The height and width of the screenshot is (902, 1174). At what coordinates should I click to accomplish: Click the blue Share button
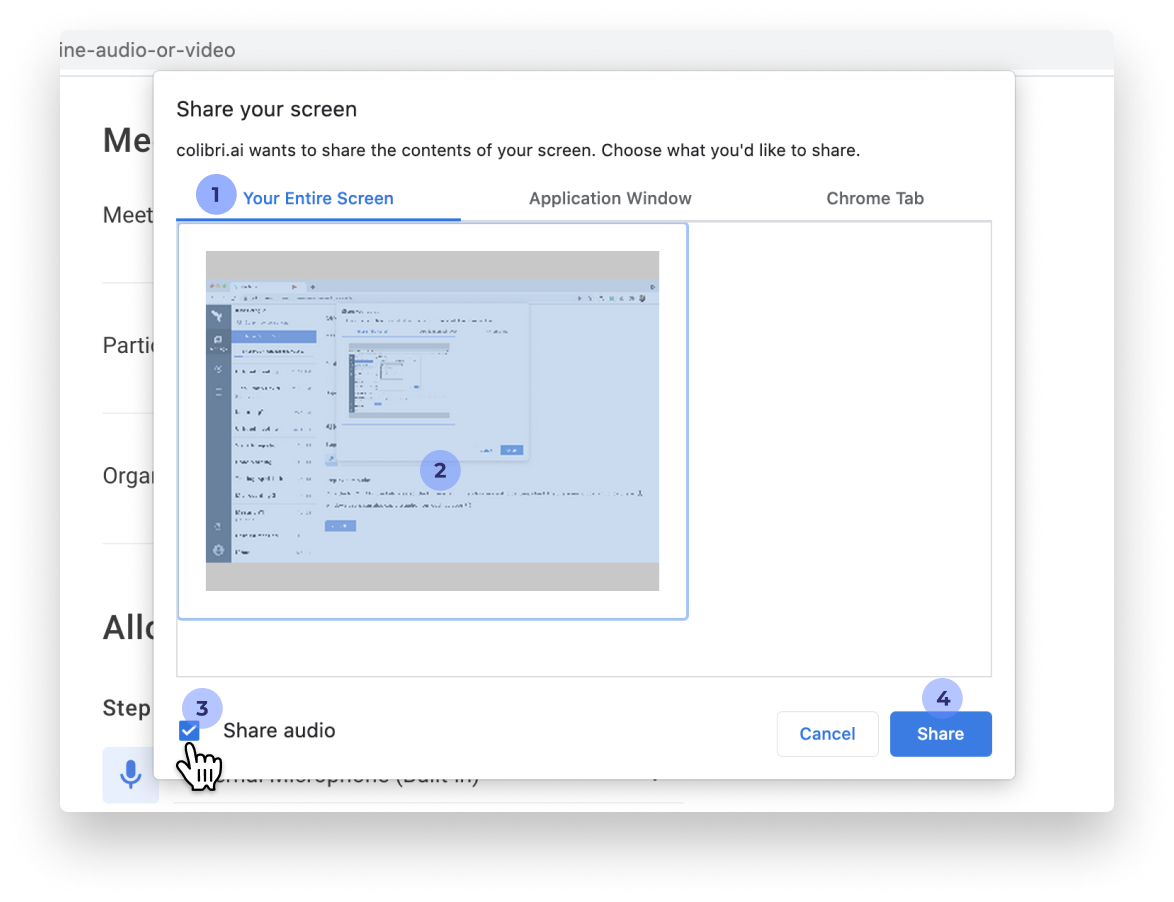click(940, 734)
